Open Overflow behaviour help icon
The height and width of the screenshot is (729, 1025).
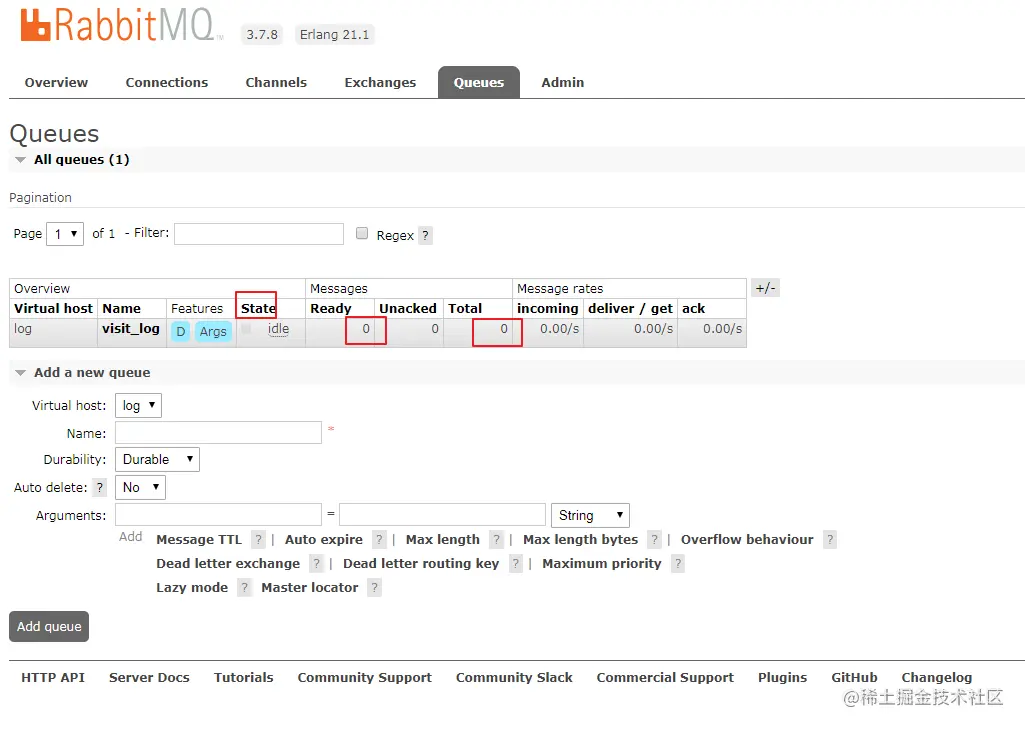click(830, 539)
